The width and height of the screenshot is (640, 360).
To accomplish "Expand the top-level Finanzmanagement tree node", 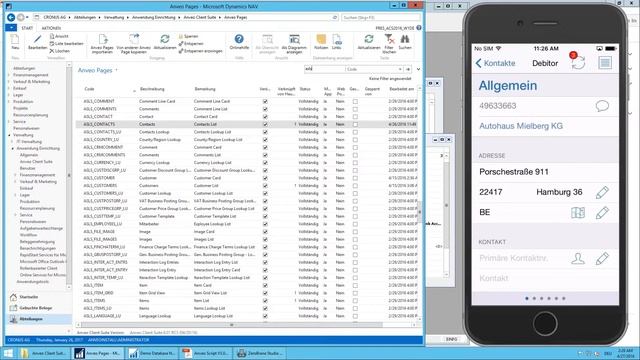I will 9,75.
